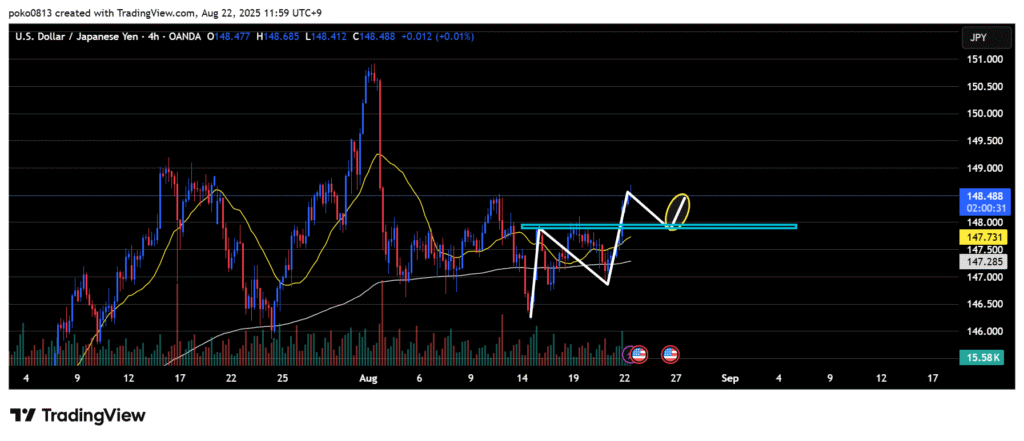Image resolution: width=1024 pixels, height=441 pixels.
Task: Open the rightmost US flag economic event
Action: tap(671, 354)
